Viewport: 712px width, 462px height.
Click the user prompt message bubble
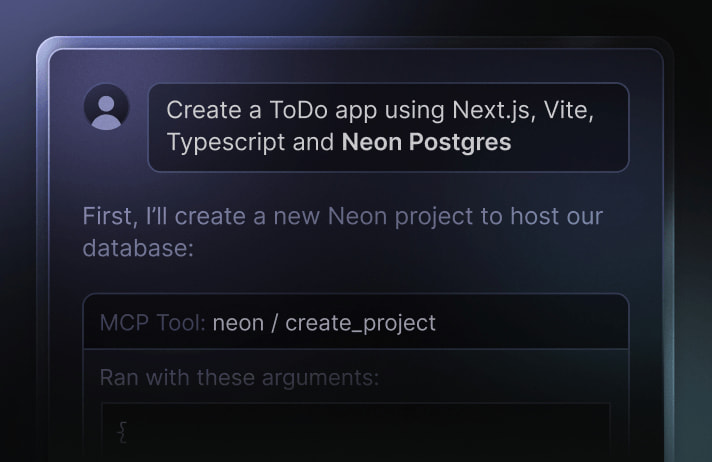(x=388, y=127)
